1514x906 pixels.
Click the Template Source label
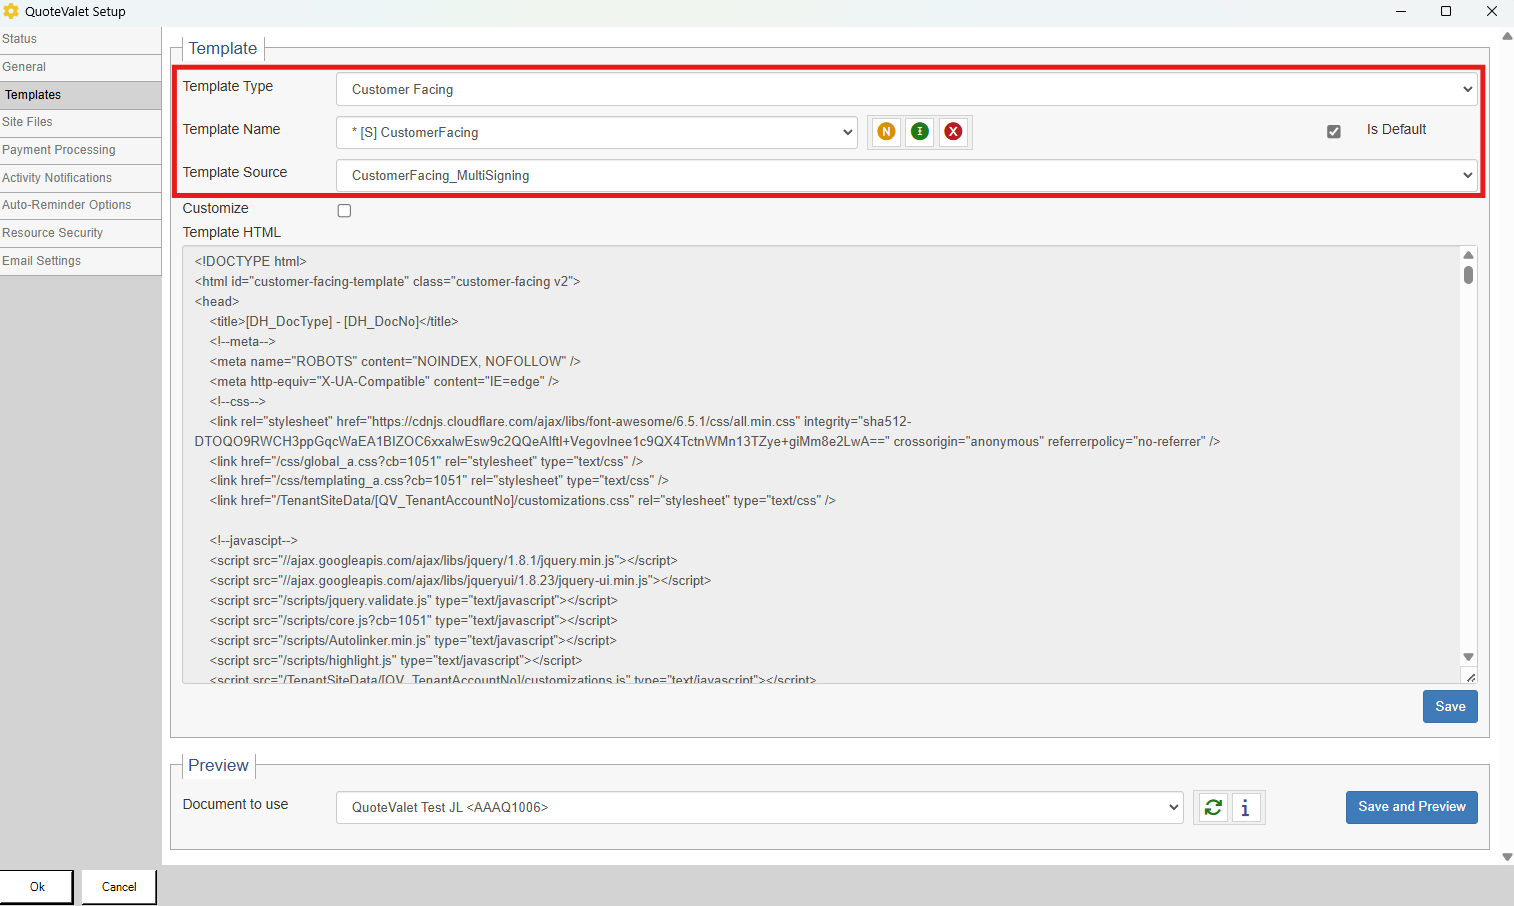[235, 173]
